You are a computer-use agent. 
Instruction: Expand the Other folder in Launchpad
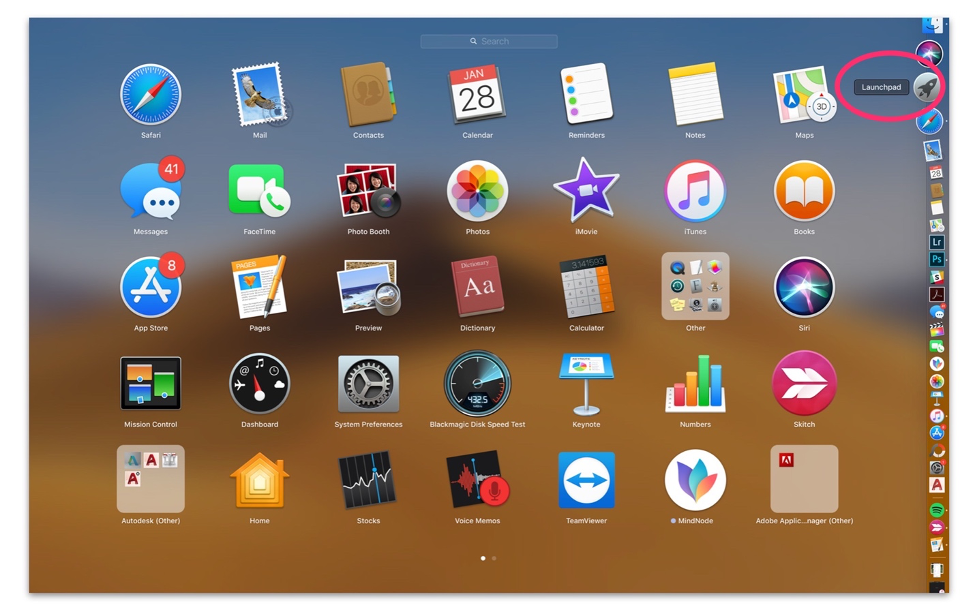tap(695, 286)
